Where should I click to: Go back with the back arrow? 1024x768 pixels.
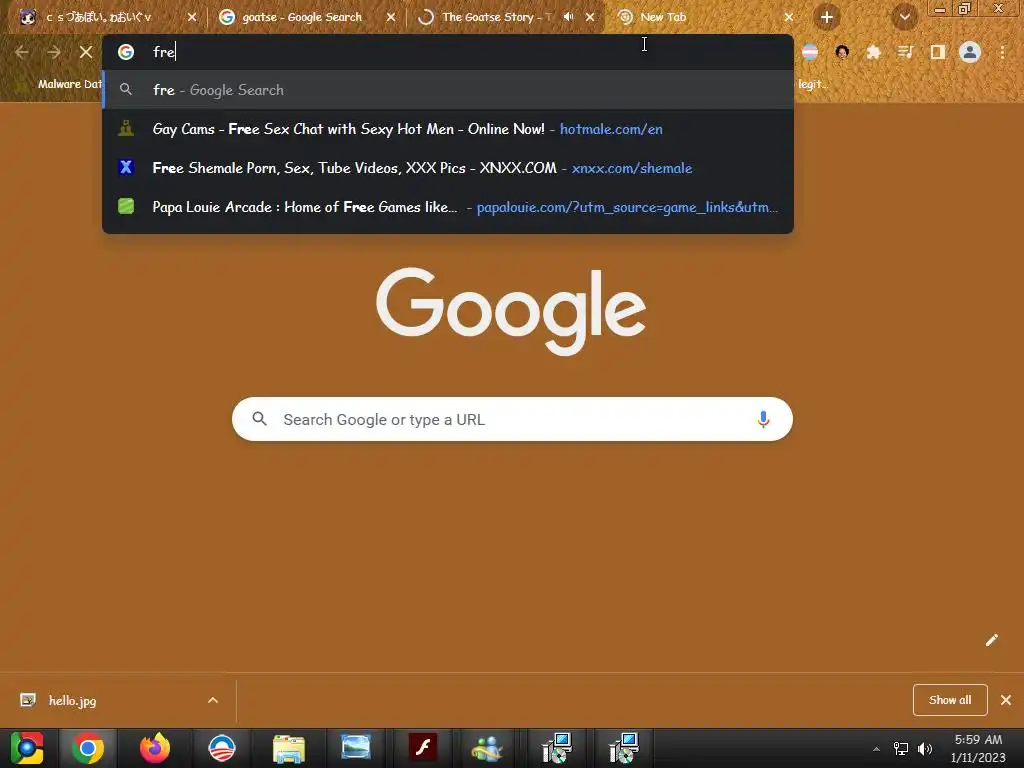(x=22, y=52)
